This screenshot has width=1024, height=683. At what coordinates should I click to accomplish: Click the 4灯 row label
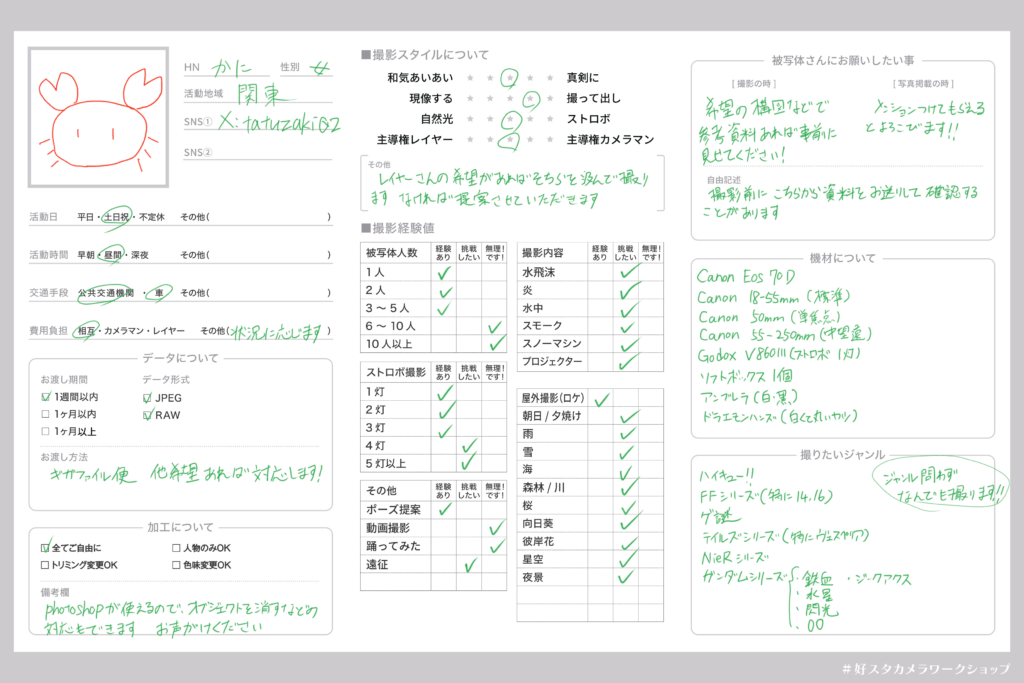click(x=376, y=445)
